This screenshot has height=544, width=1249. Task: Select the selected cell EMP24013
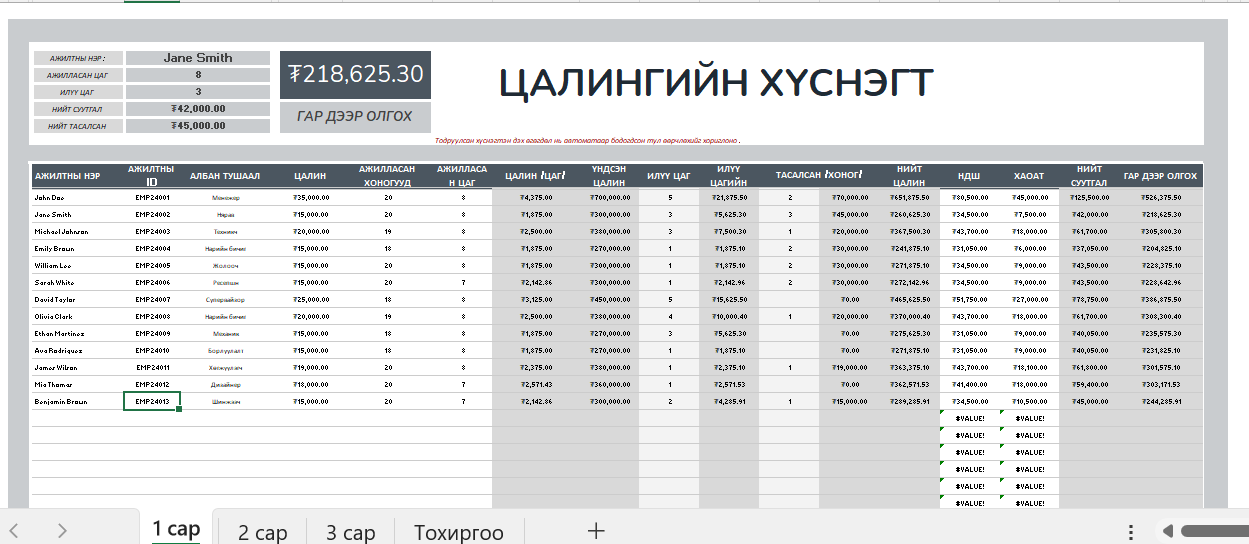coord(152,401)
